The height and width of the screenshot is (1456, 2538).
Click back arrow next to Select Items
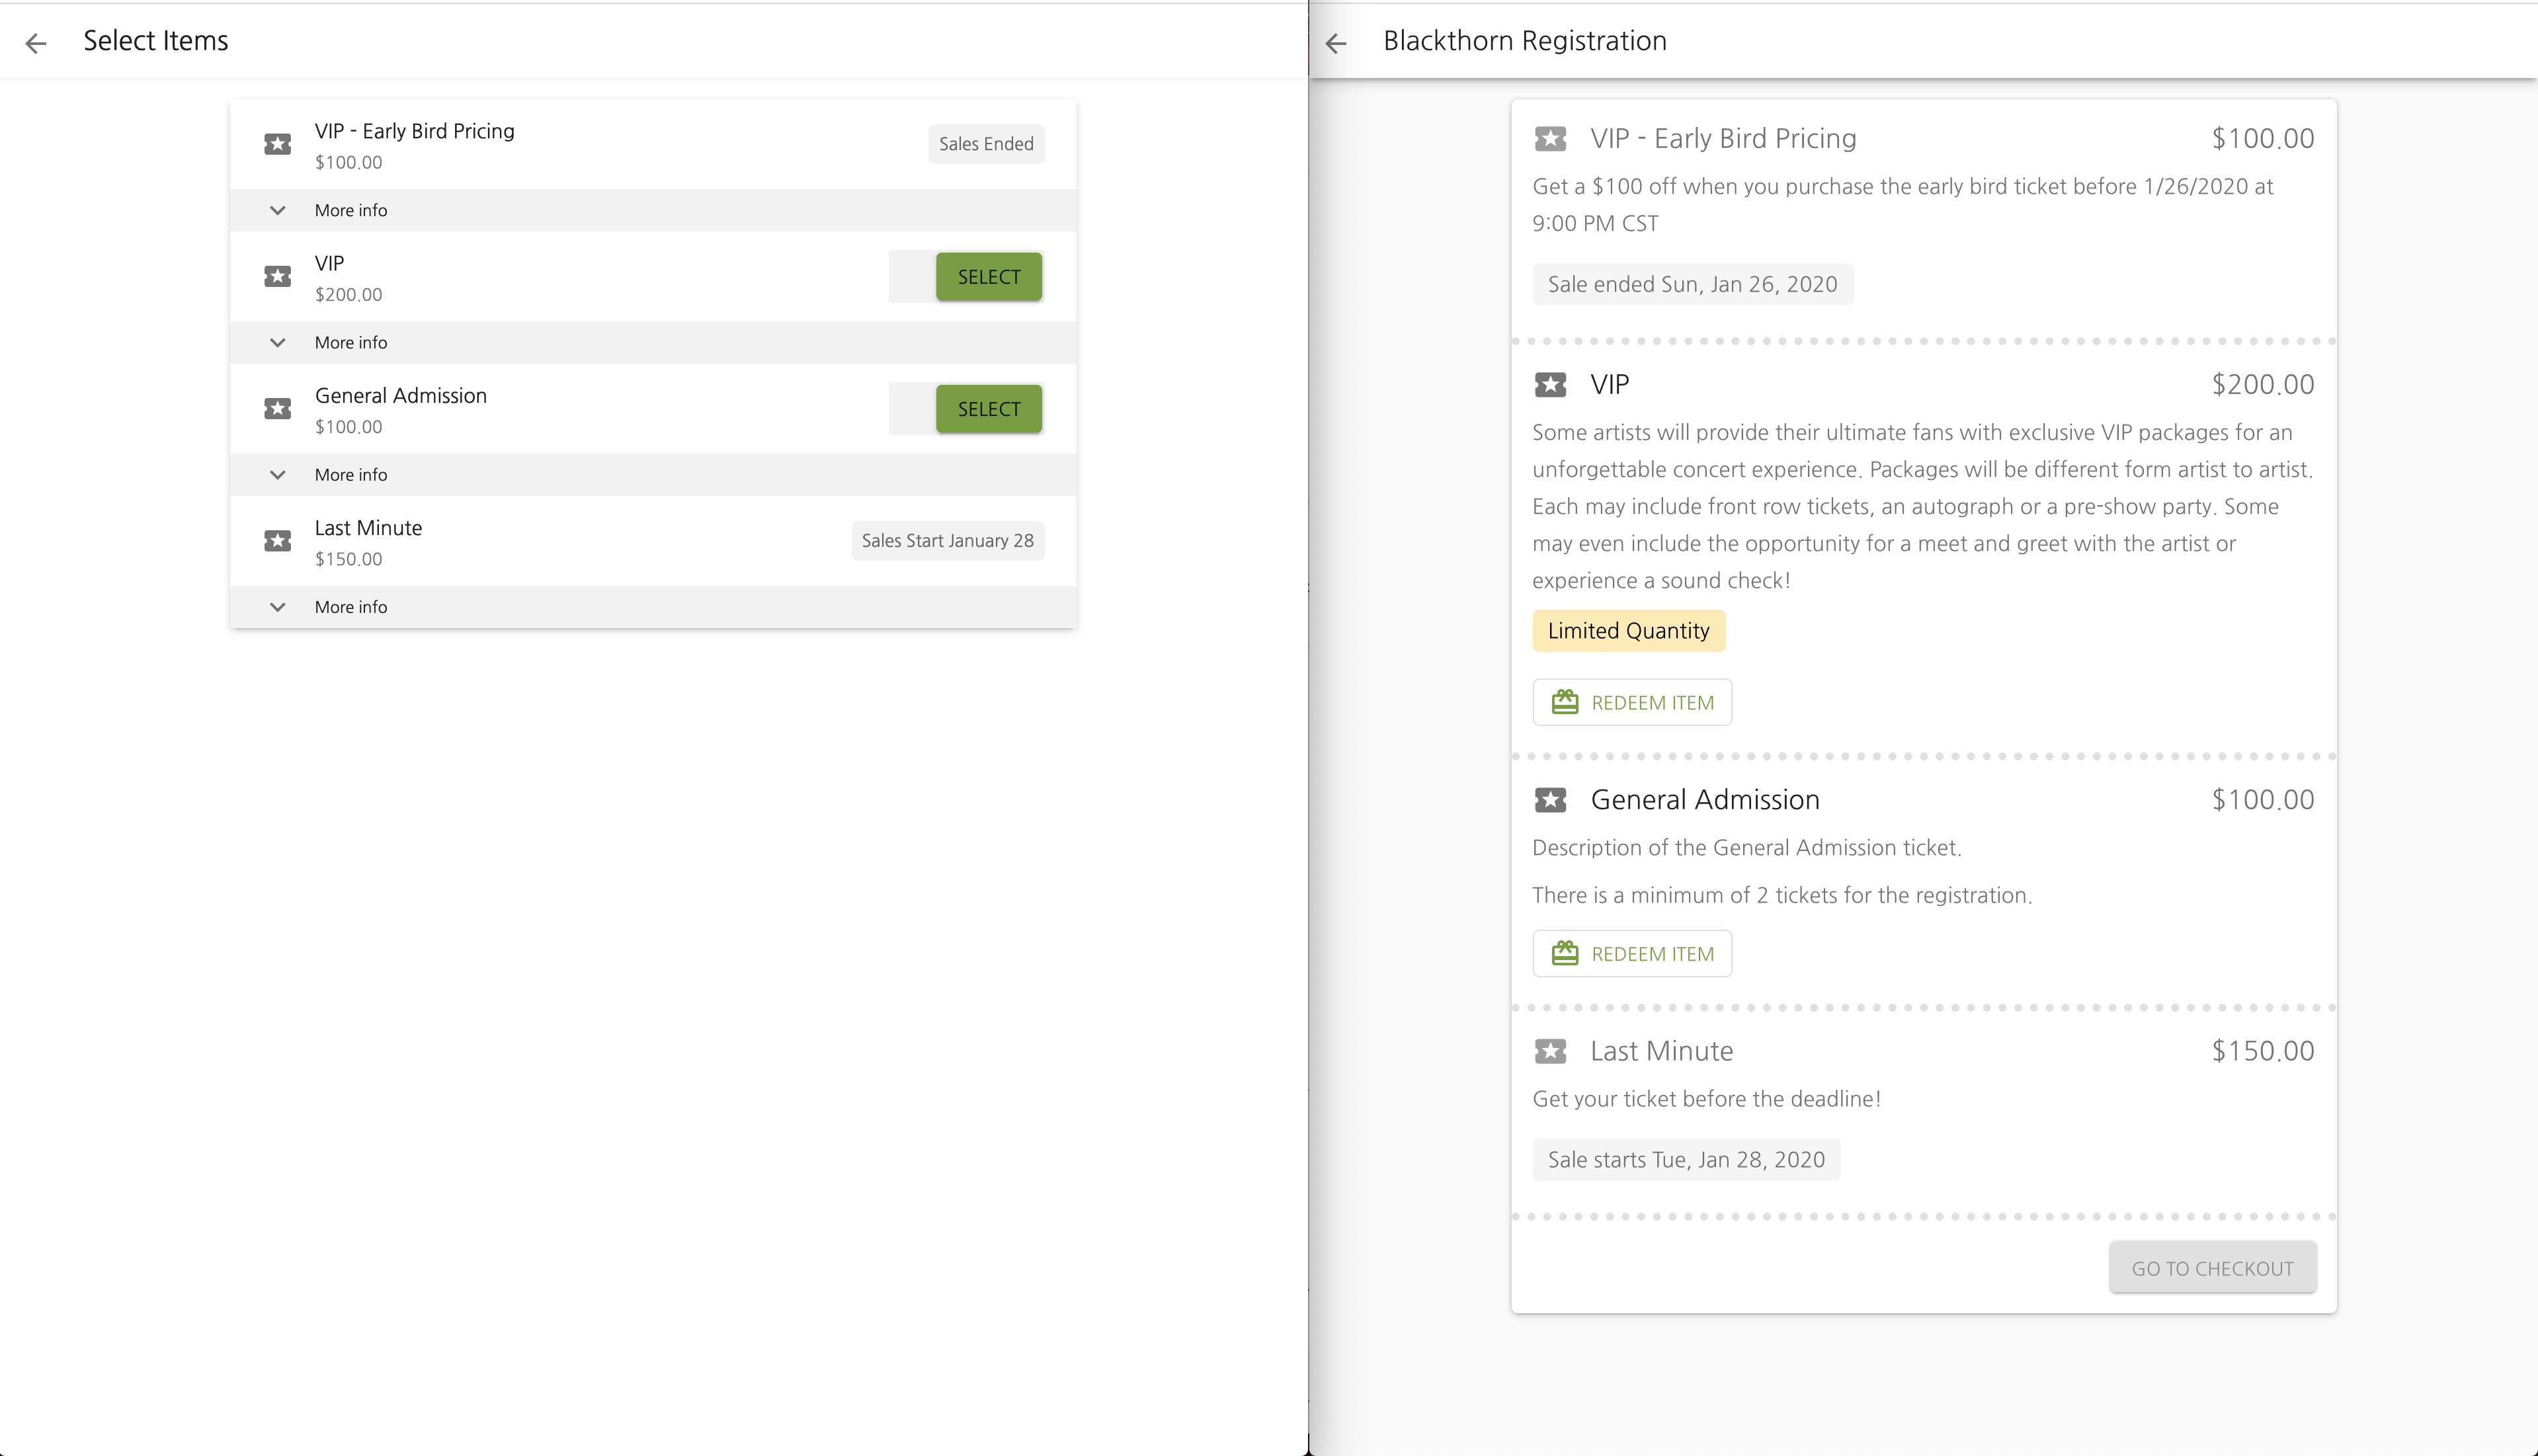tap(36, 43)
